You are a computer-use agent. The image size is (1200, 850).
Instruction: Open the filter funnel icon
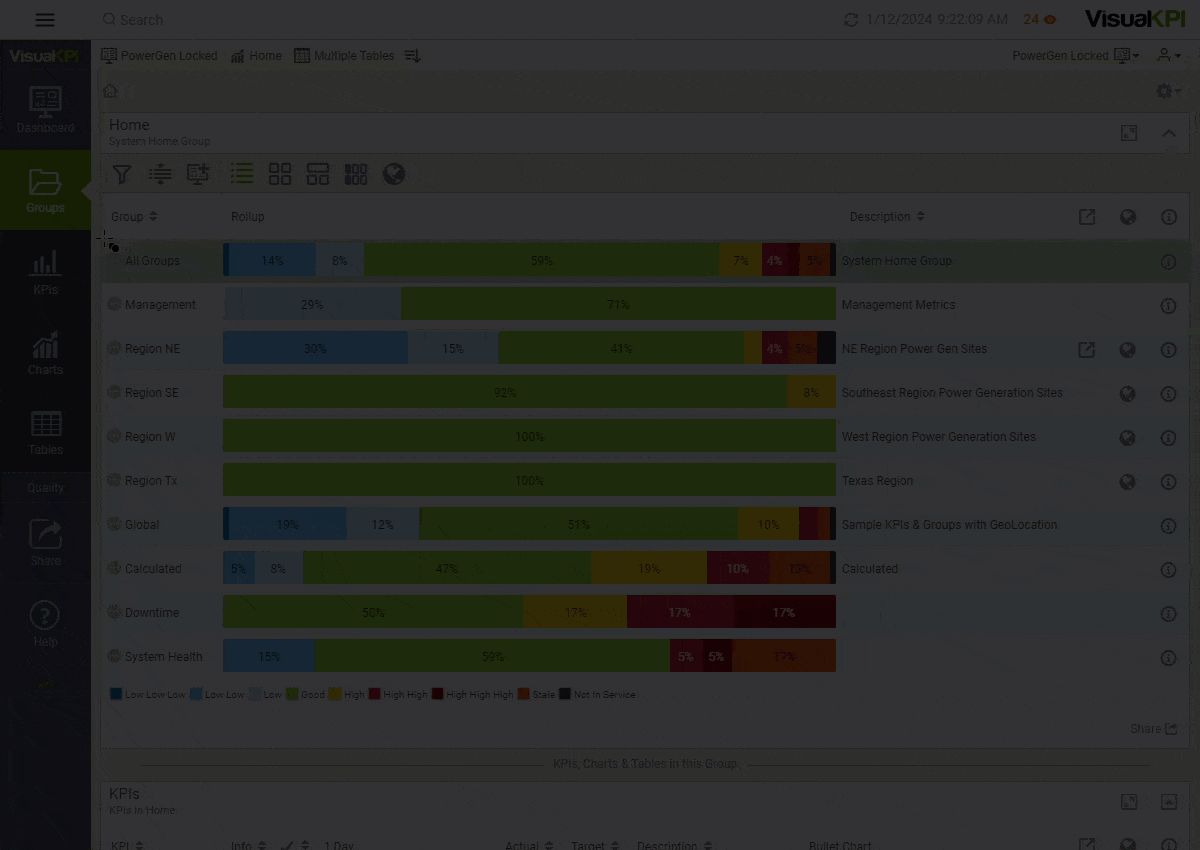122,174
